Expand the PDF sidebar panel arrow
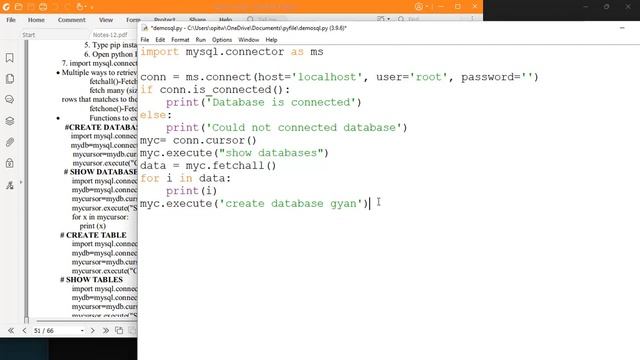The image size is (640, 360). point(21,182)
